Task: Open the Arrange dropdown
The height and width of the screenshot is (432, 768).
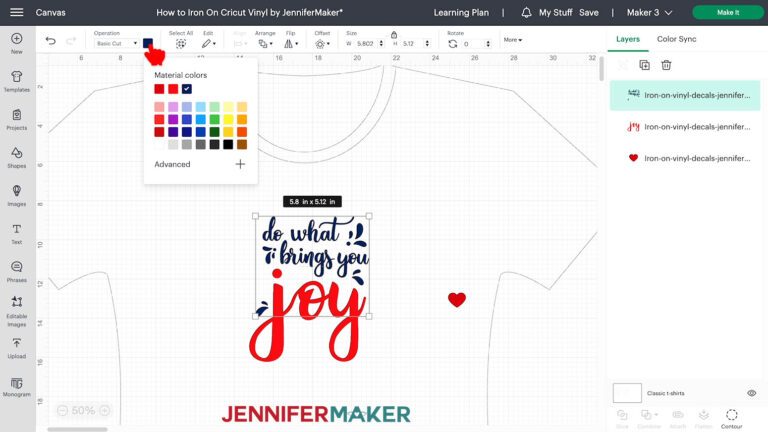Action: click(265, 44)
